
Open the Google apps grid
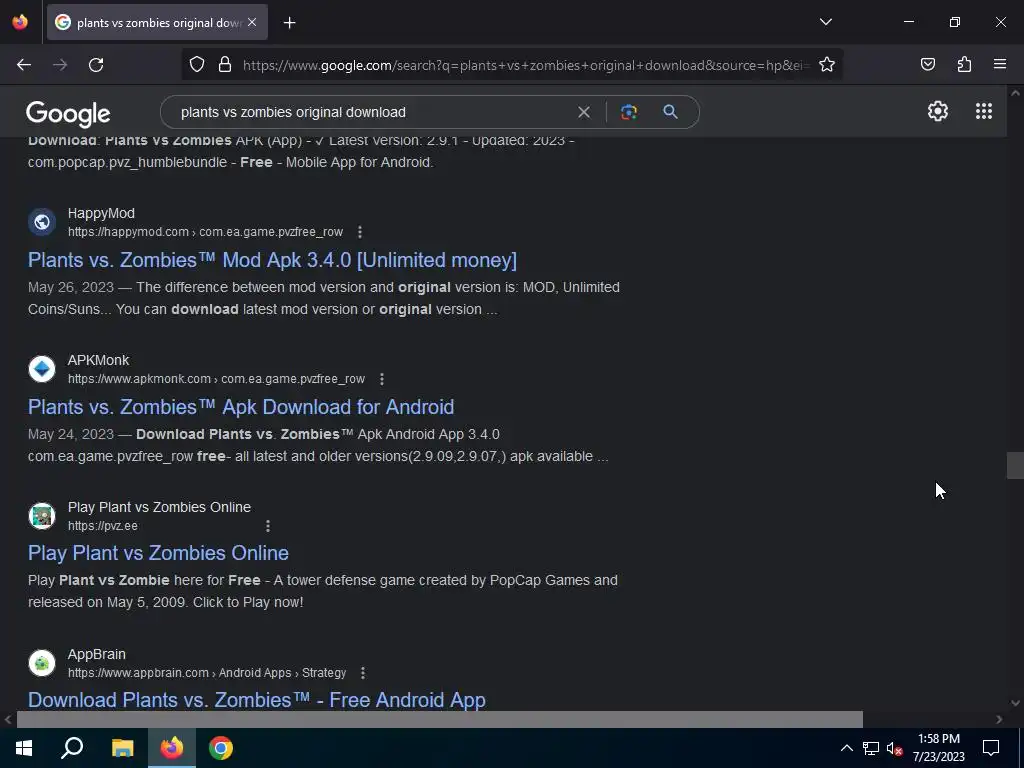[984, 111]
